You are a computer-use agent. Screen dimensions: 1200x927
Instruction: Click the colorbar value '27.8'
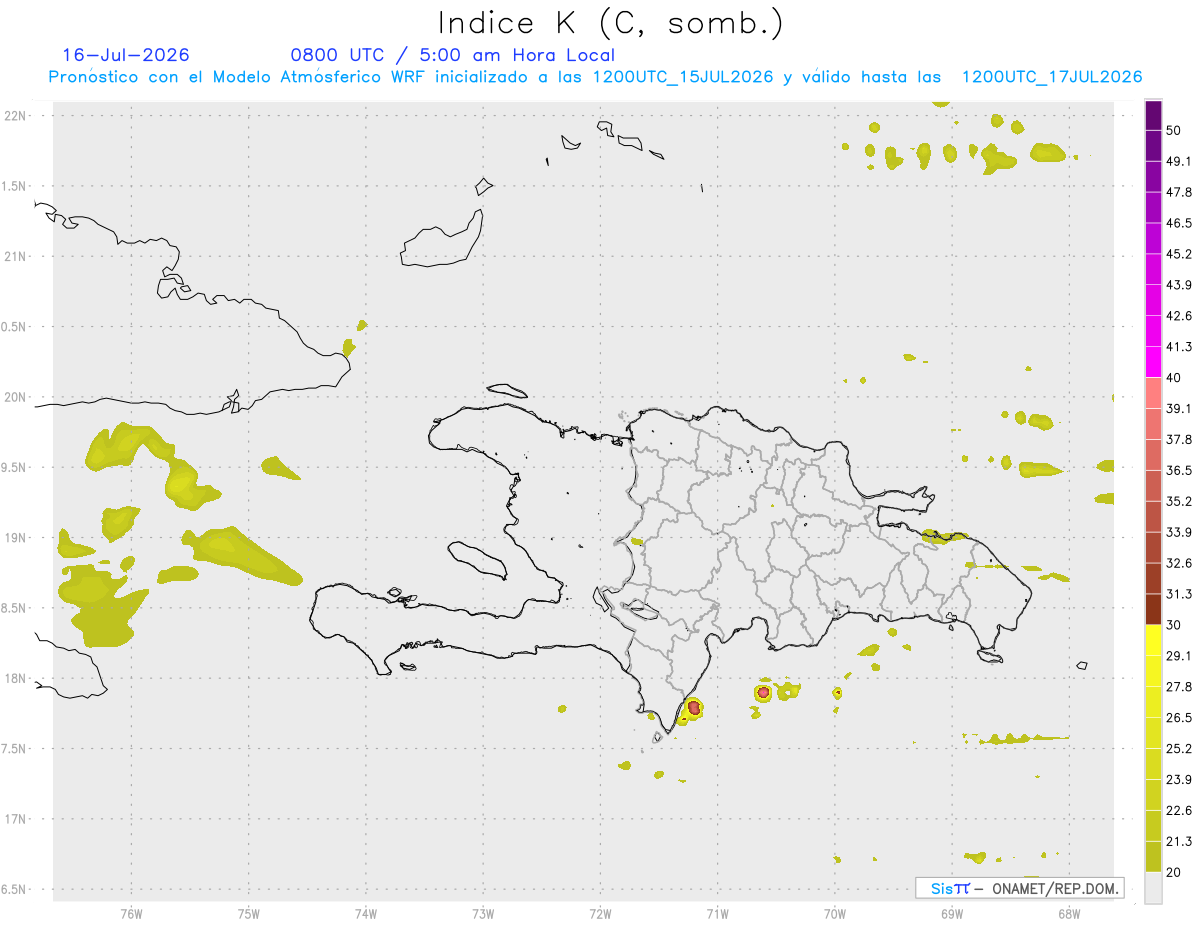coord(1179,687)
